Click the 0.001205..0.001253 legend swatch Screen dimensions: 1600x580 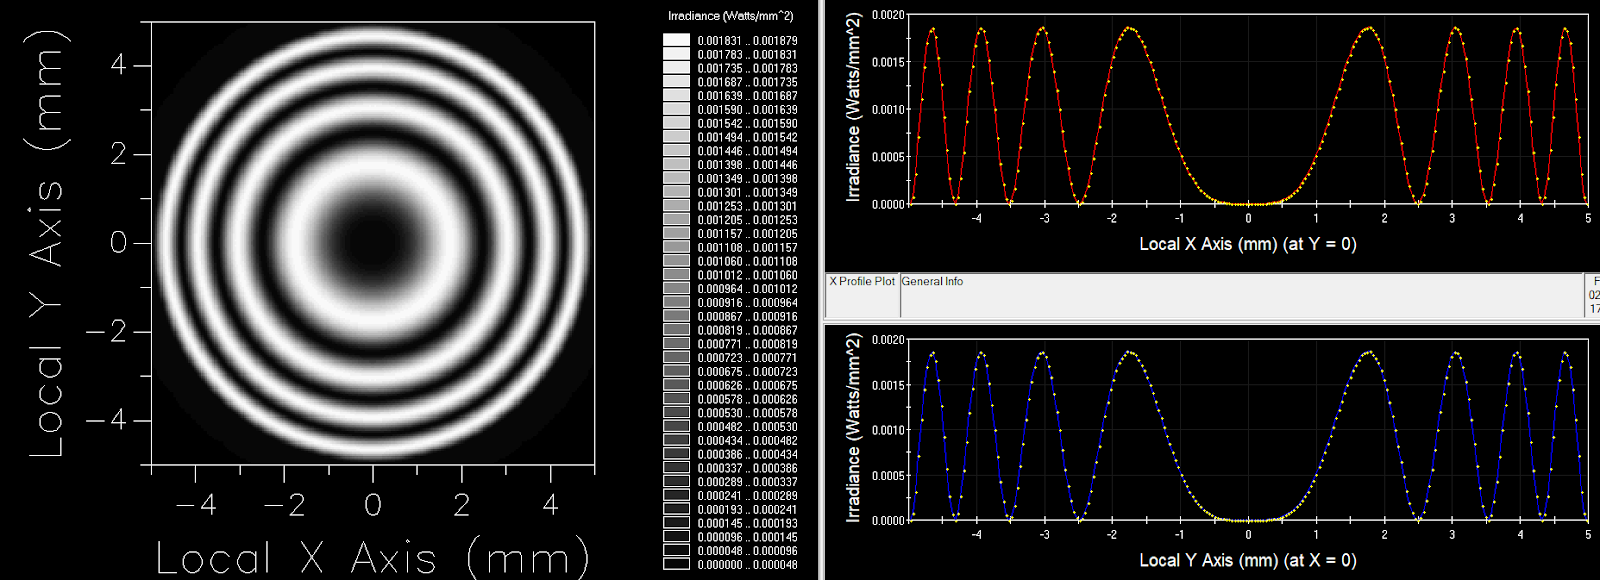click(x=677, y=220)
